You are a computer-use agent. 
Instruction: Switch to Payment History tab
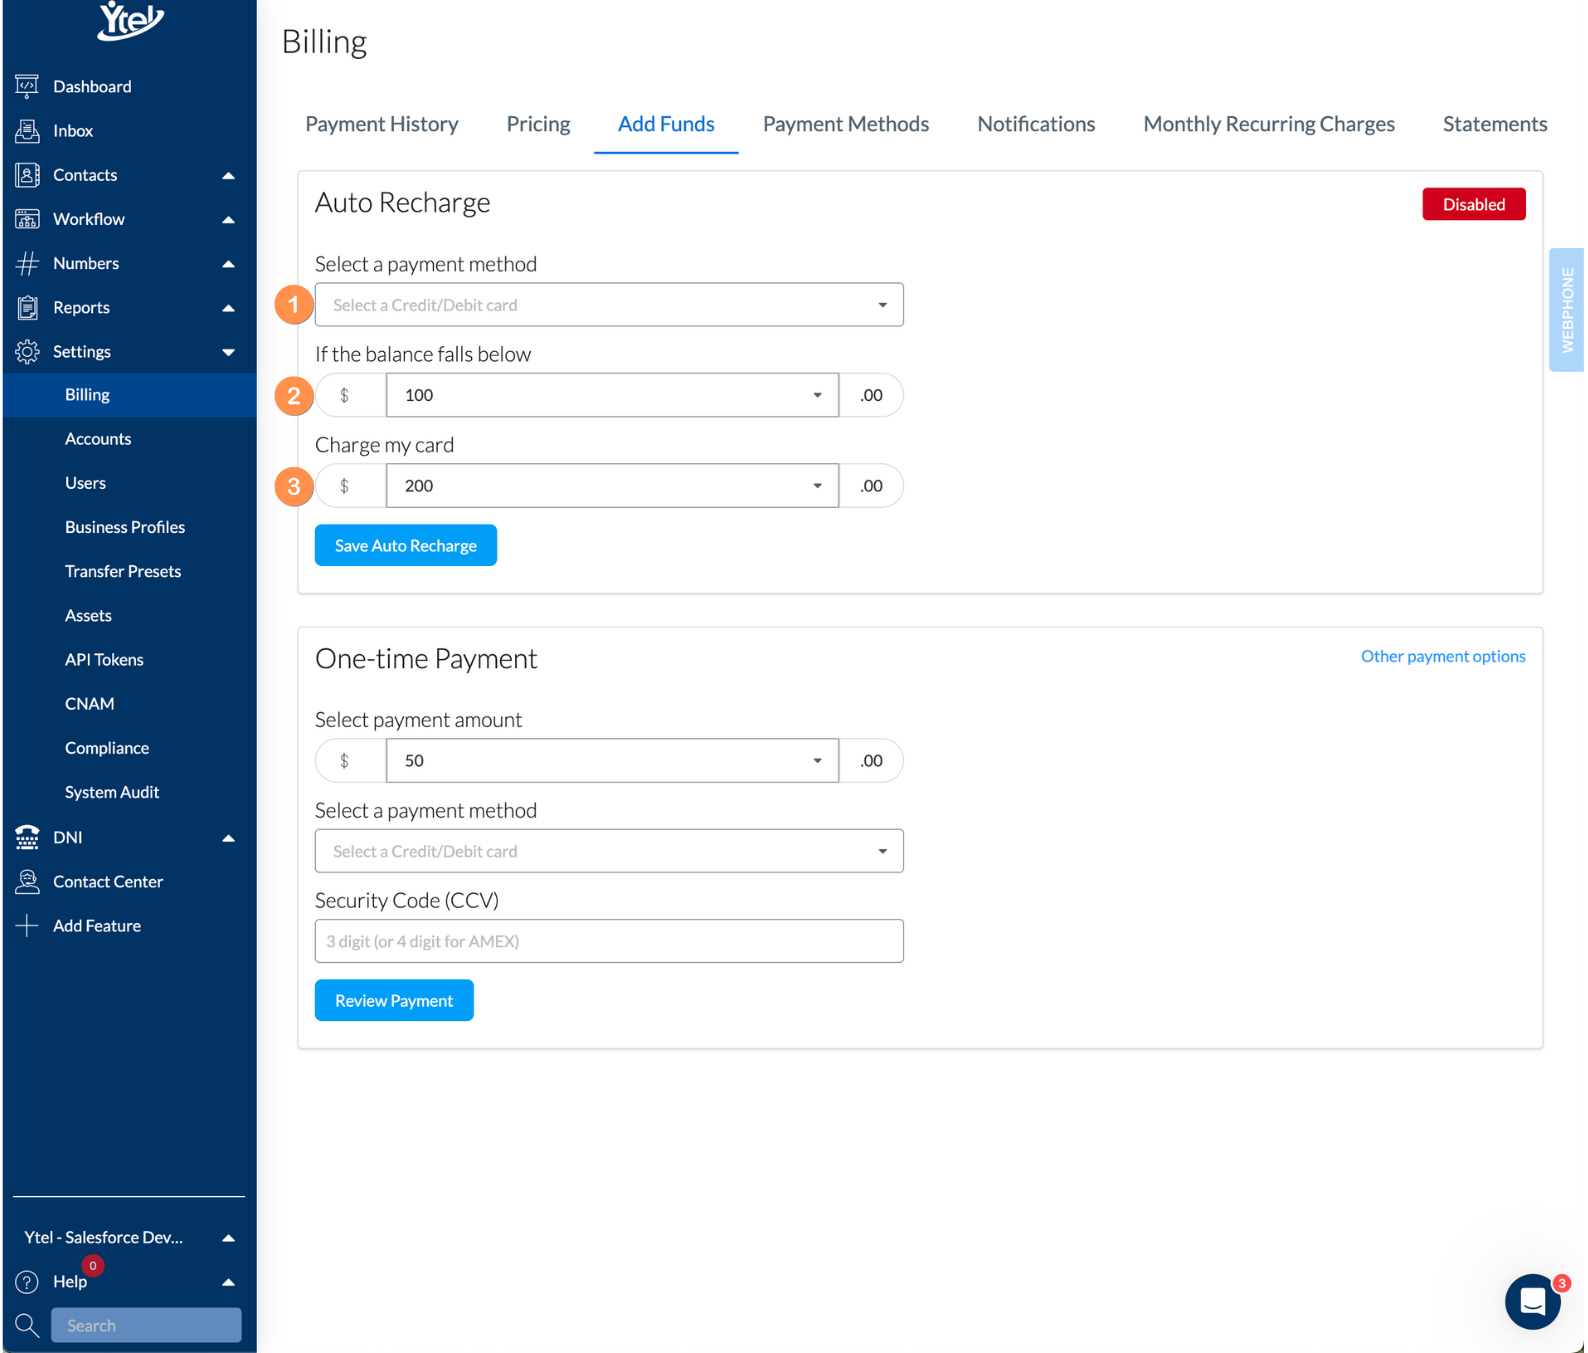[382, 124]
